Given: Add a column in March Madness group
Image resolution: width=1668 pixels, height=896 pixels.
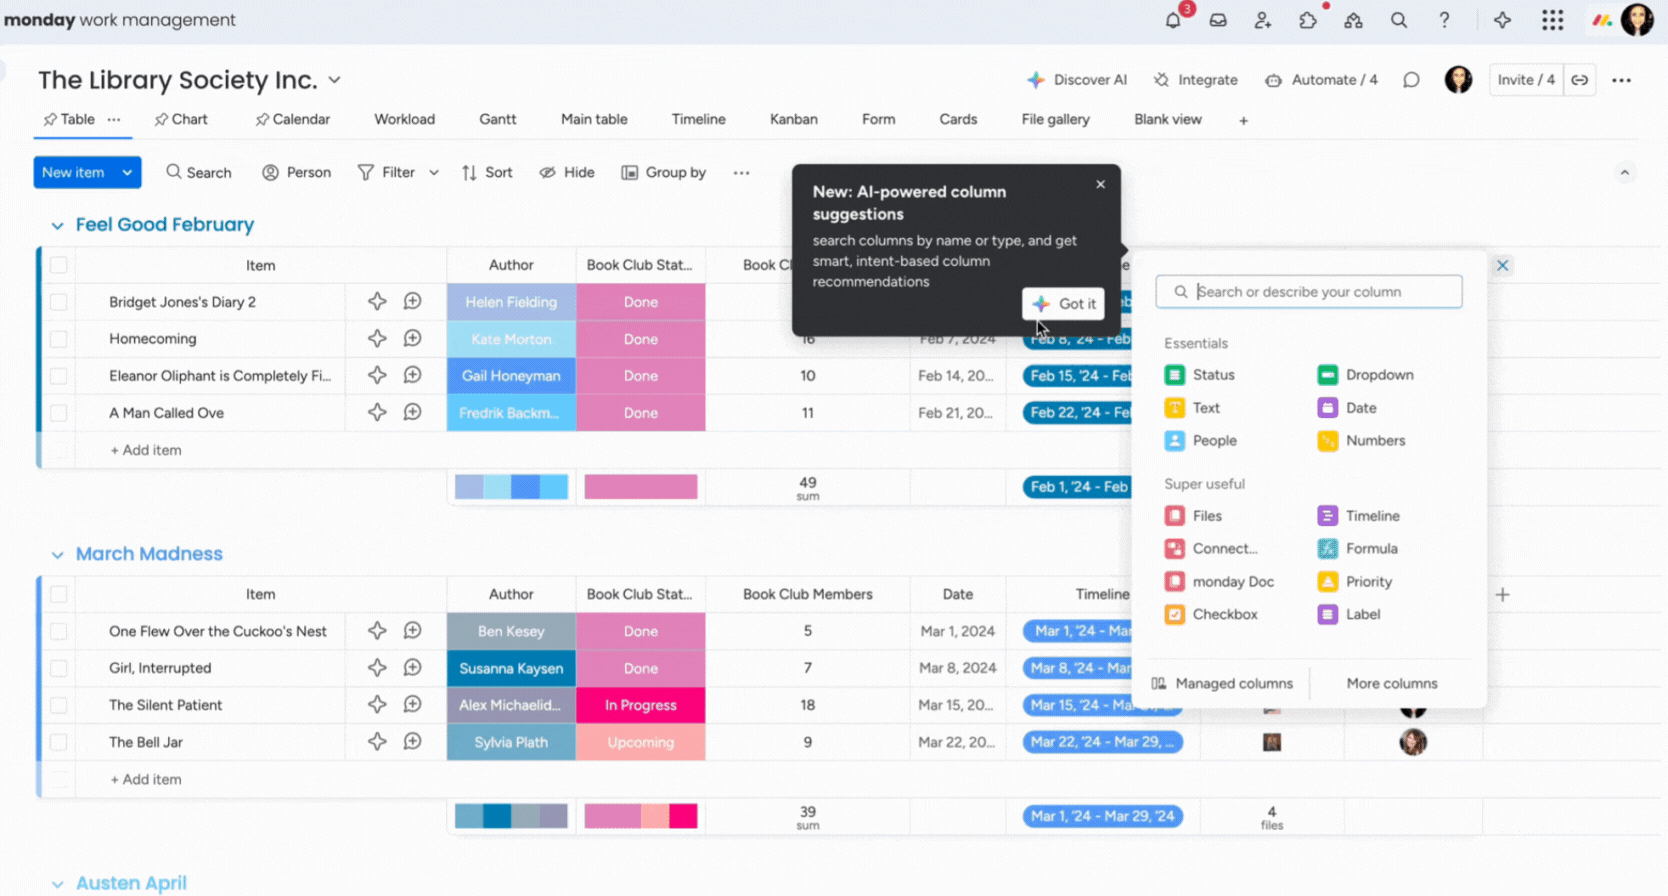Looking at the screenshot, I should click(1502, 595).
